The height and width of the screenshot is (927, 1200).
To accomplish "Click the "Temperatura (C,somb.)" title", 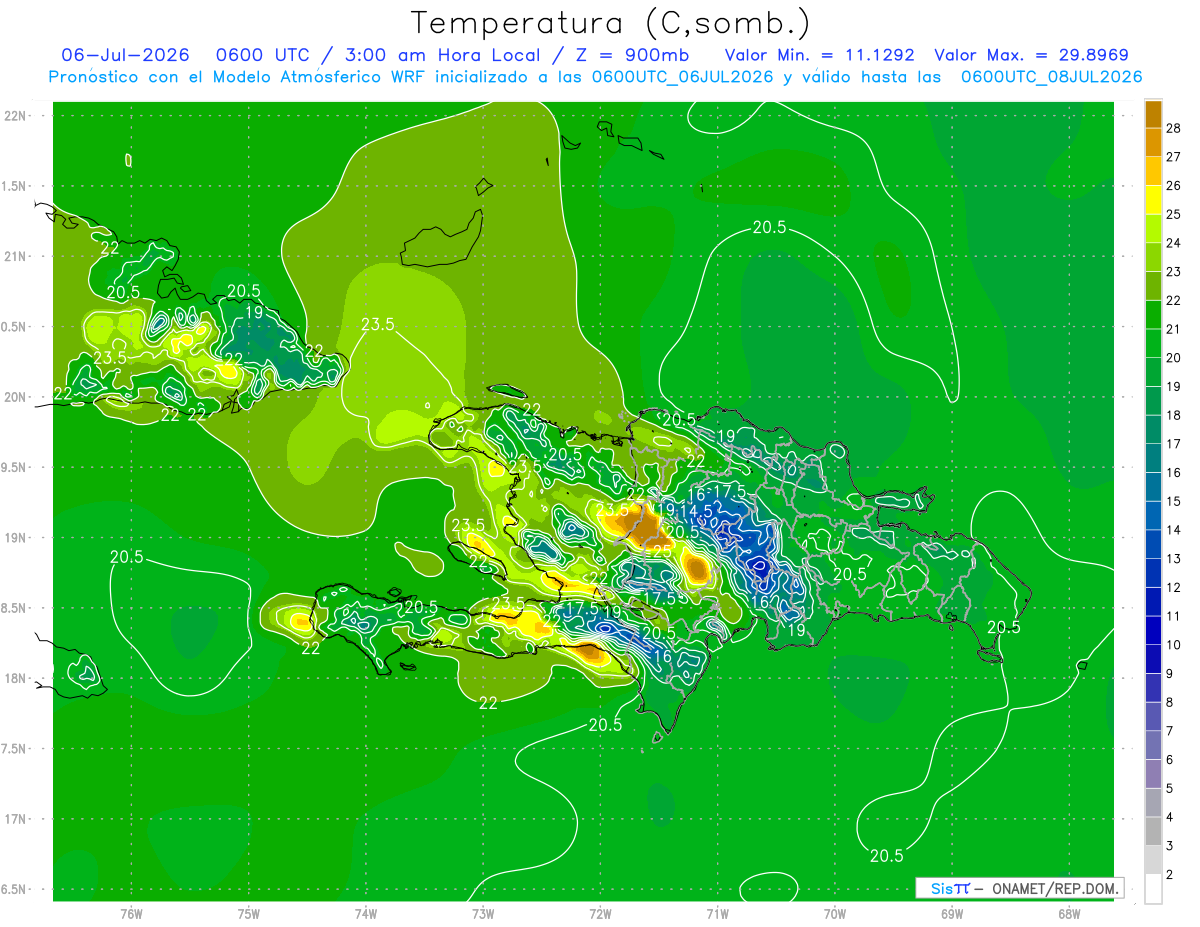I will click(611, 22).
